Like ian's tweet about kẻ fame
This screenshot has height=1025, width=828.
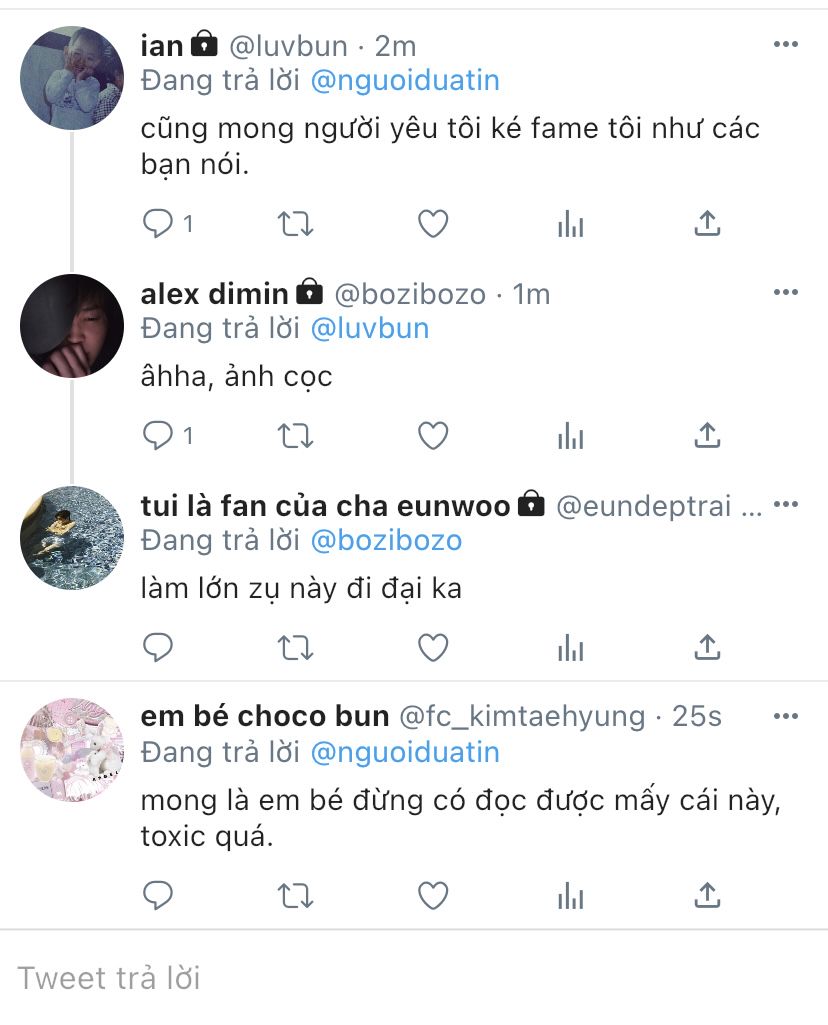(x=433, y=224)
